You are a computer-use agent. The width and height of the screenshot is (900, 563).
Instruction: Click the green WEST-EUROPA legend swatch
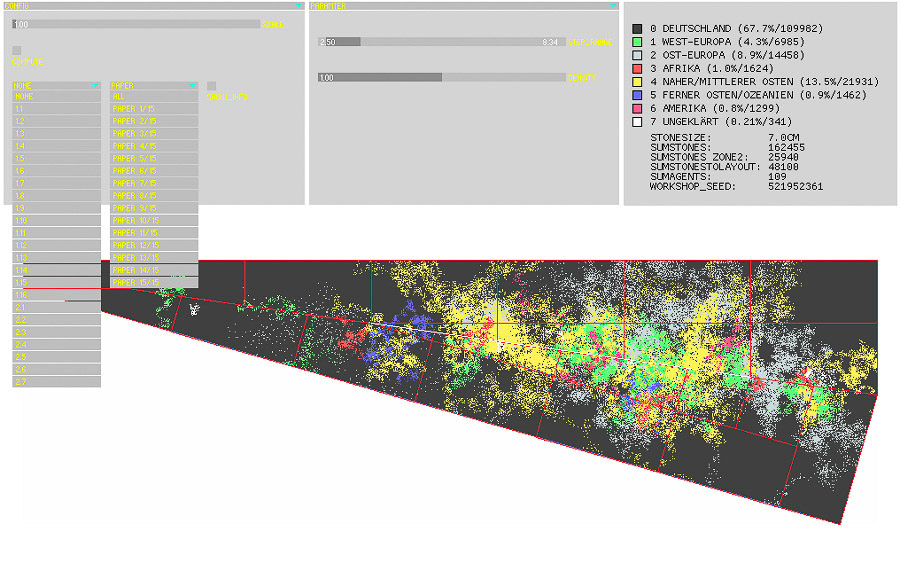pyautogui.click(x=637, y=42)
